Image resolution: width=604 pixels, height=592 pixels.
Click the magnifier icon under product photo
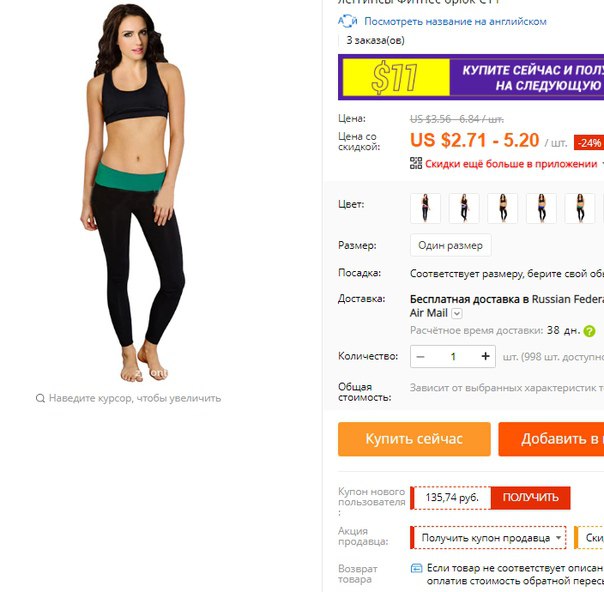tap(40, 398)
